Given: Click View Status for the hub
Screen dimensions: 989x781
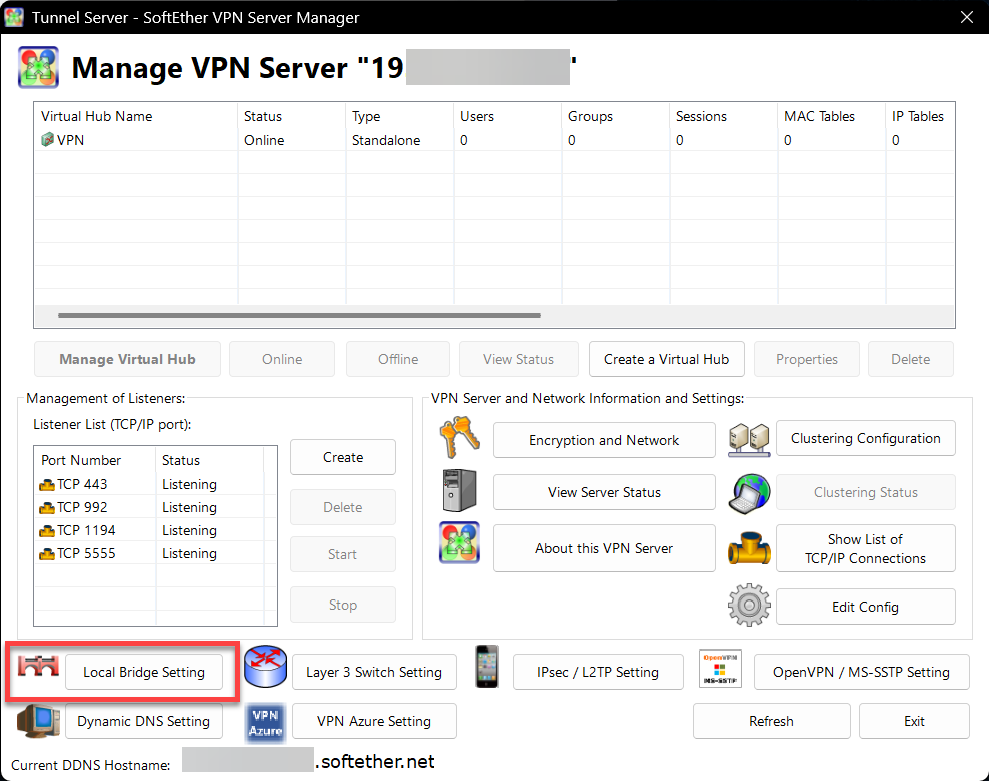Looking at the screenshot, I should coord(518,359).
